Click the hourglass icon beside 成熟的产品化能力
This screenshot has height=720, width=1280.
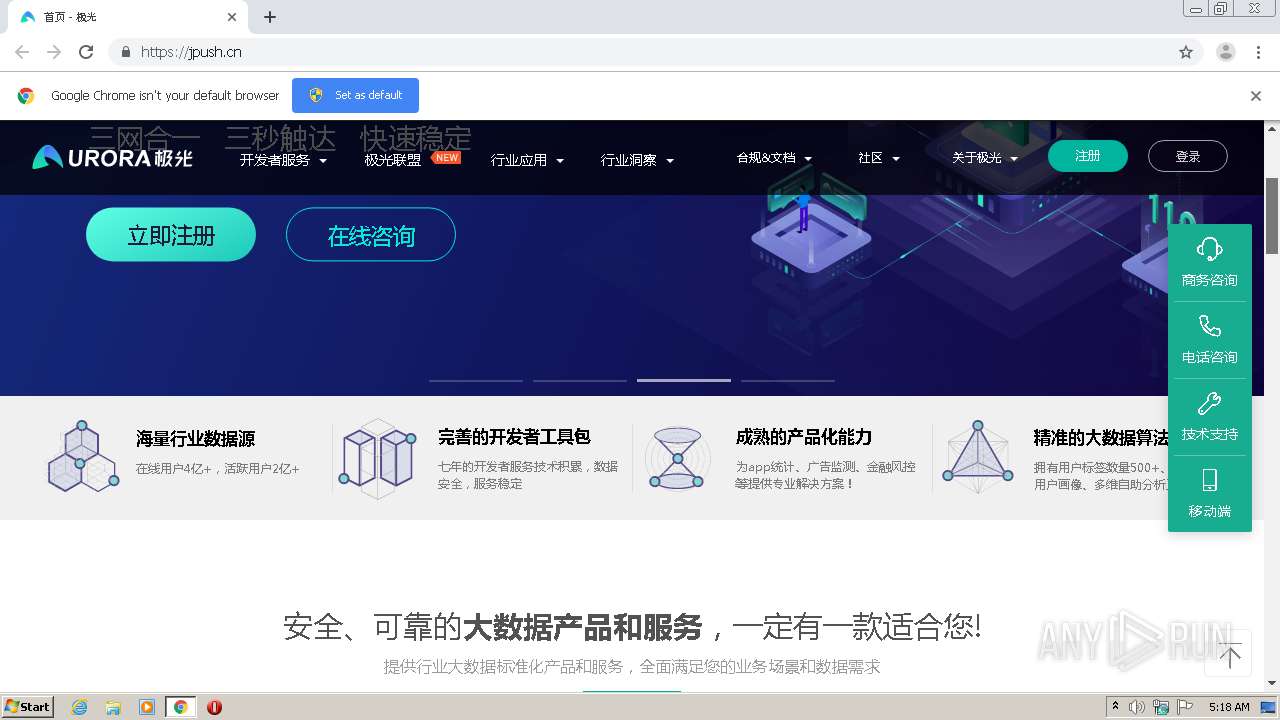(x=677, y=459)
